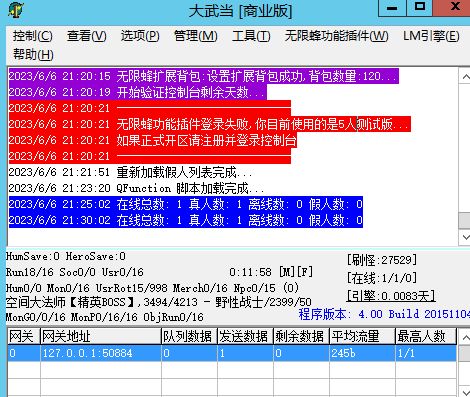The height and width of the screenshot is (397, 470).
Task: Open the 查看(V) menu
Action: (x=87, y=36)
